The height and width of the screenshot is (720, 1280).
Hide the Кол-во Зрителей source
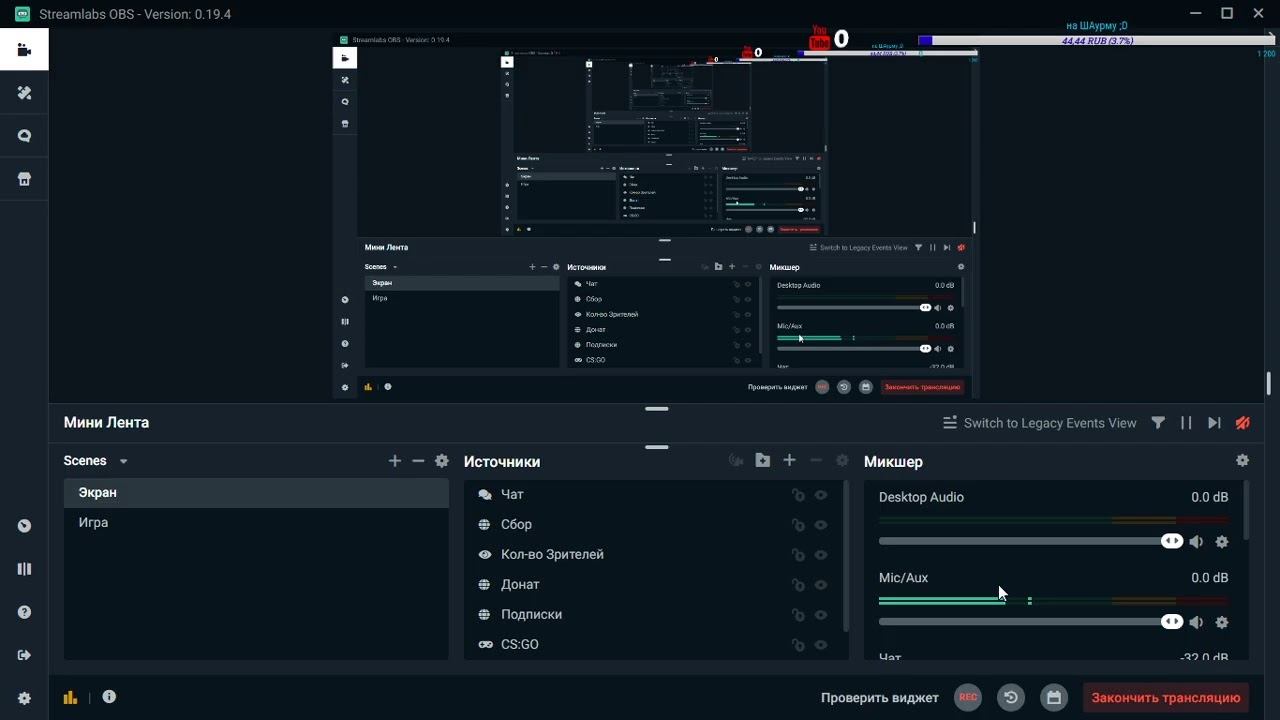[x=821, y=555]
